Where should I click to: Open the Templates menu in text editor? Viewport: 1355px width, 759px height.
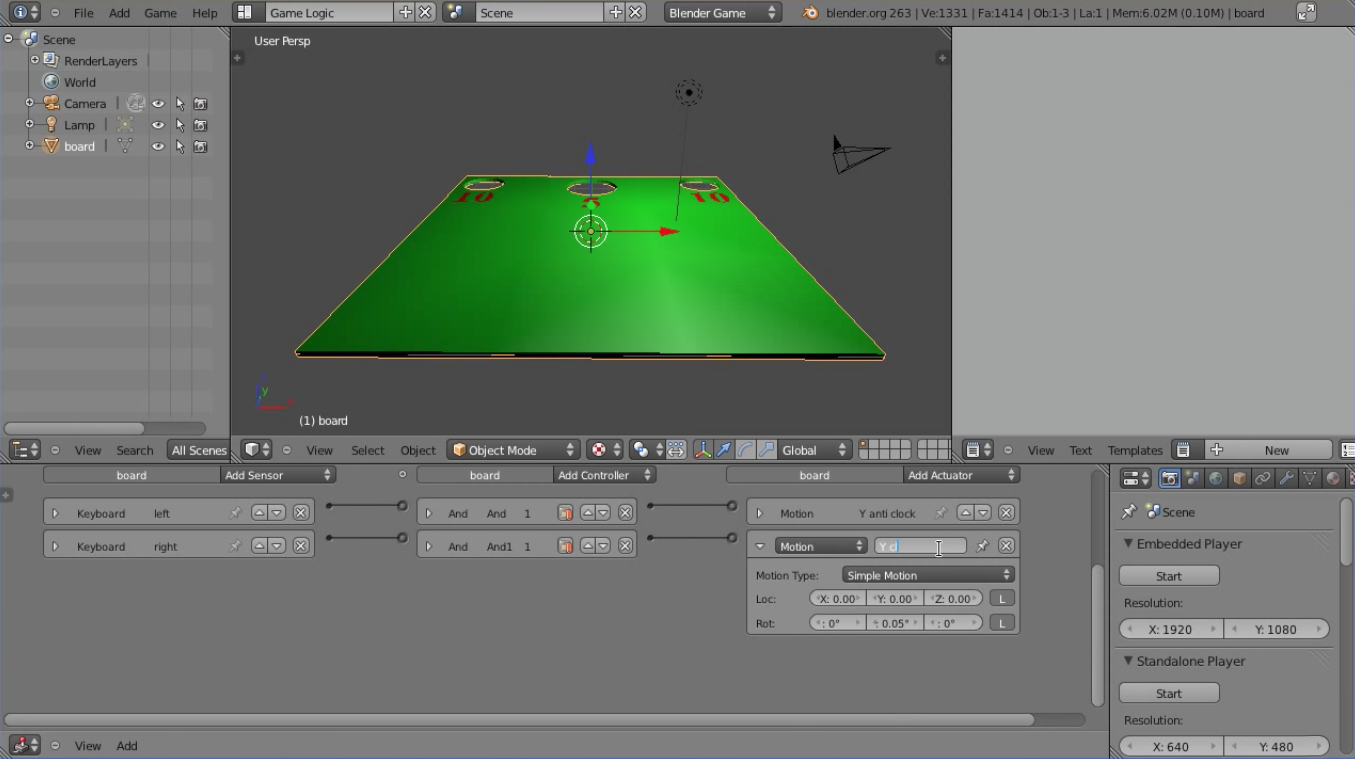1135,450
